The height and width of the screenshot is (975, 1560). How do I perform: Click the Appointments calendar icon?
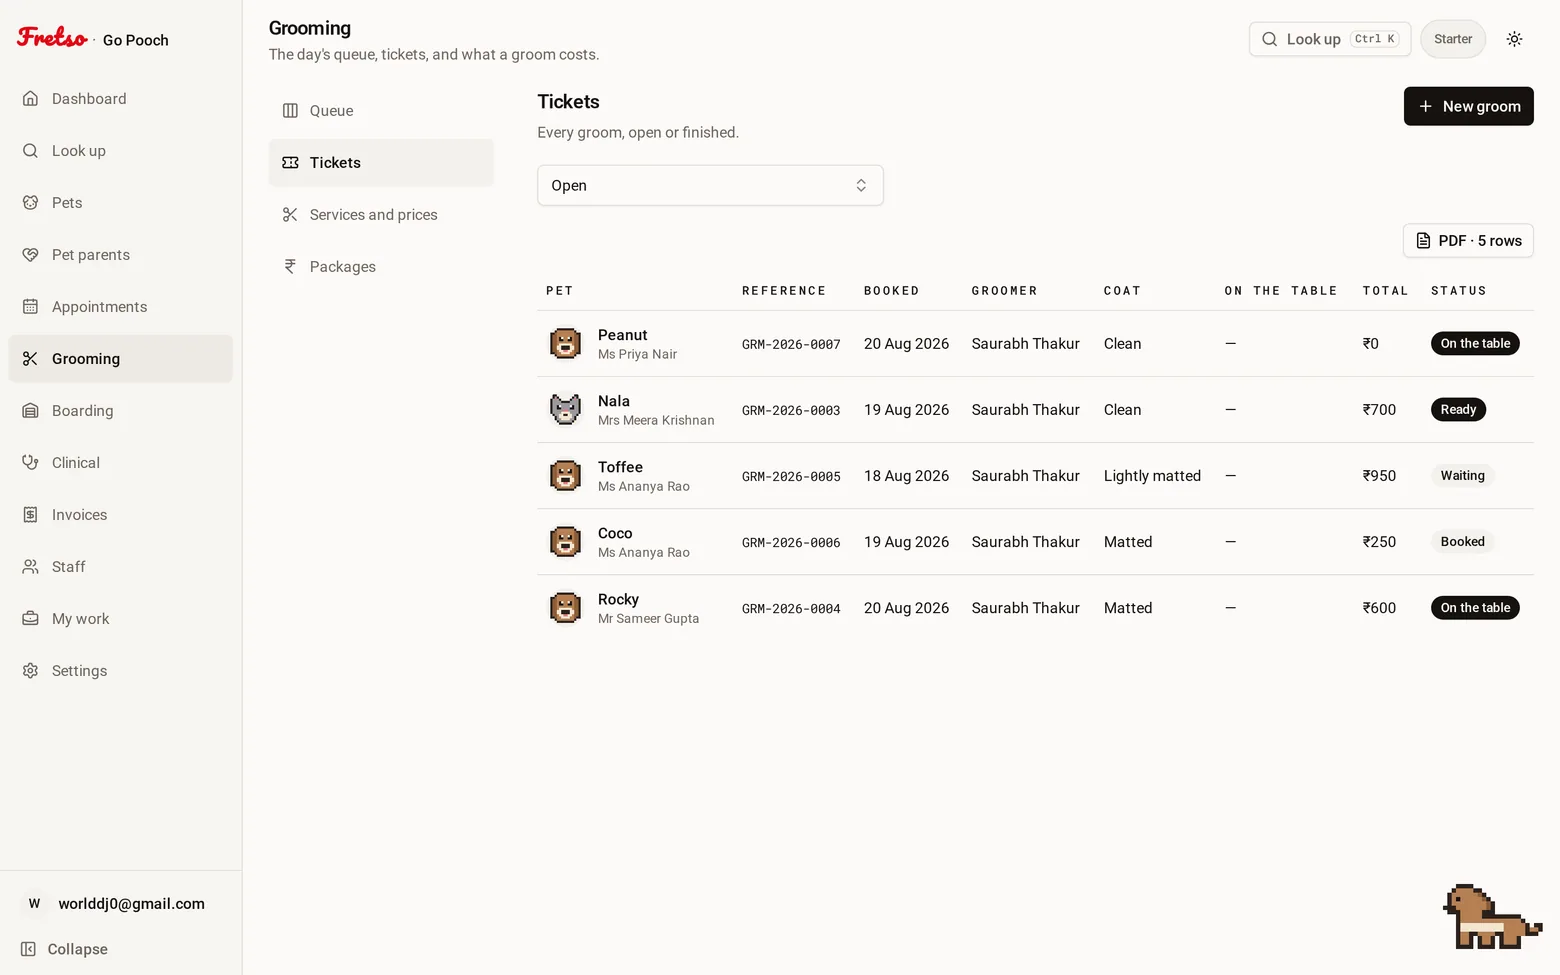(x=31, y=306)
